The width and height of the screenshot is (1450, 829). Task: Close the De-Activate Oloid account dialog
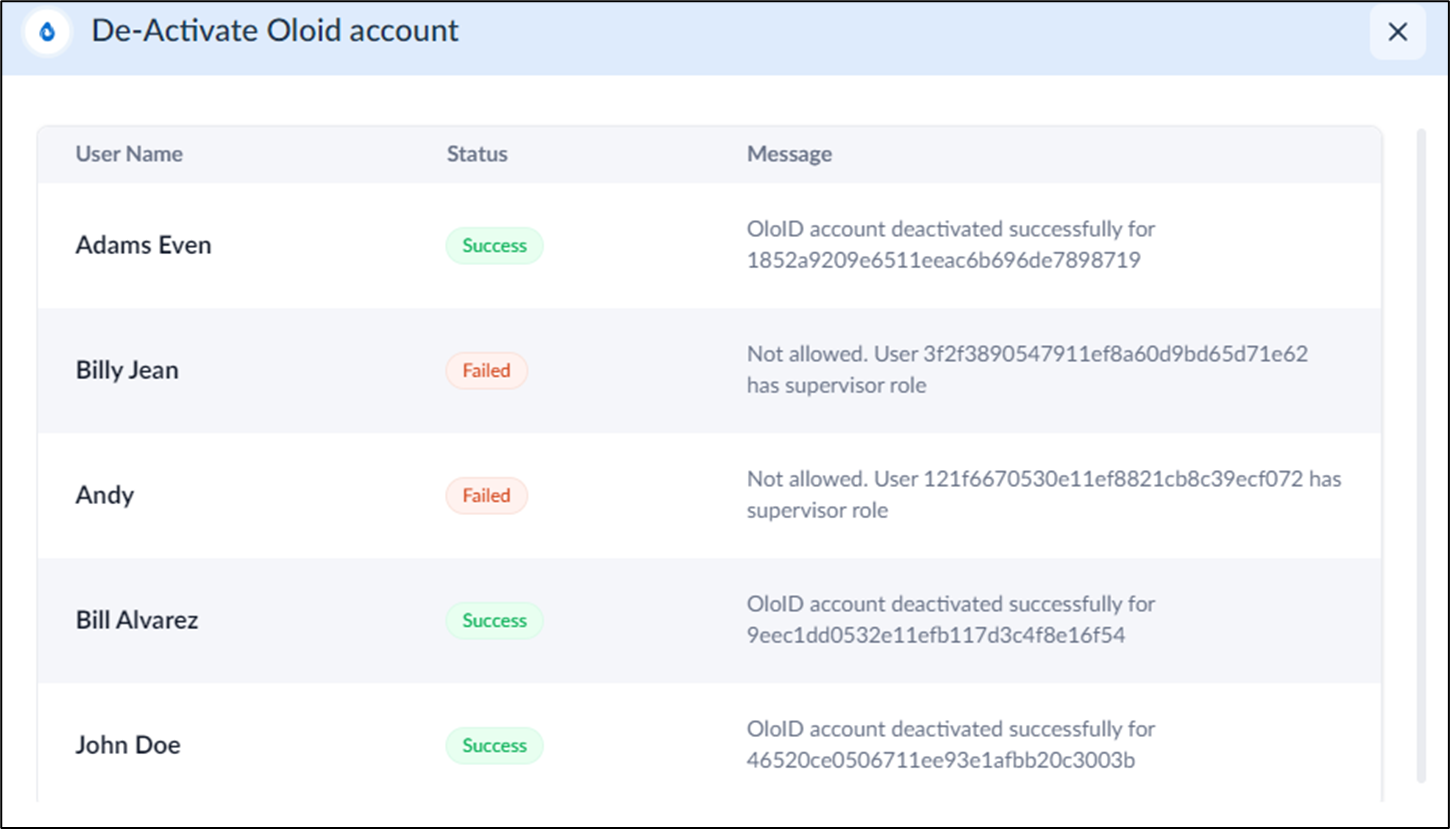pos(1397,32)
